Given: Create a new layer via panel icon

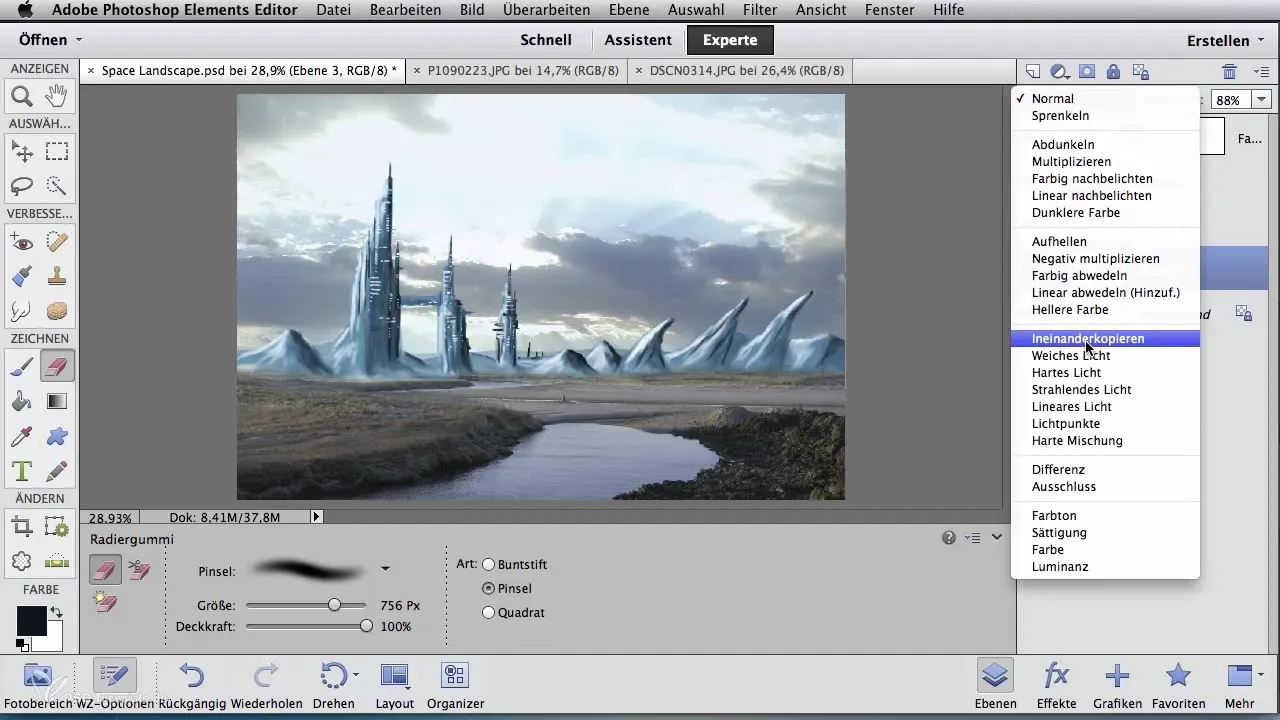Looking at the screenshot, I should 1033,71.
